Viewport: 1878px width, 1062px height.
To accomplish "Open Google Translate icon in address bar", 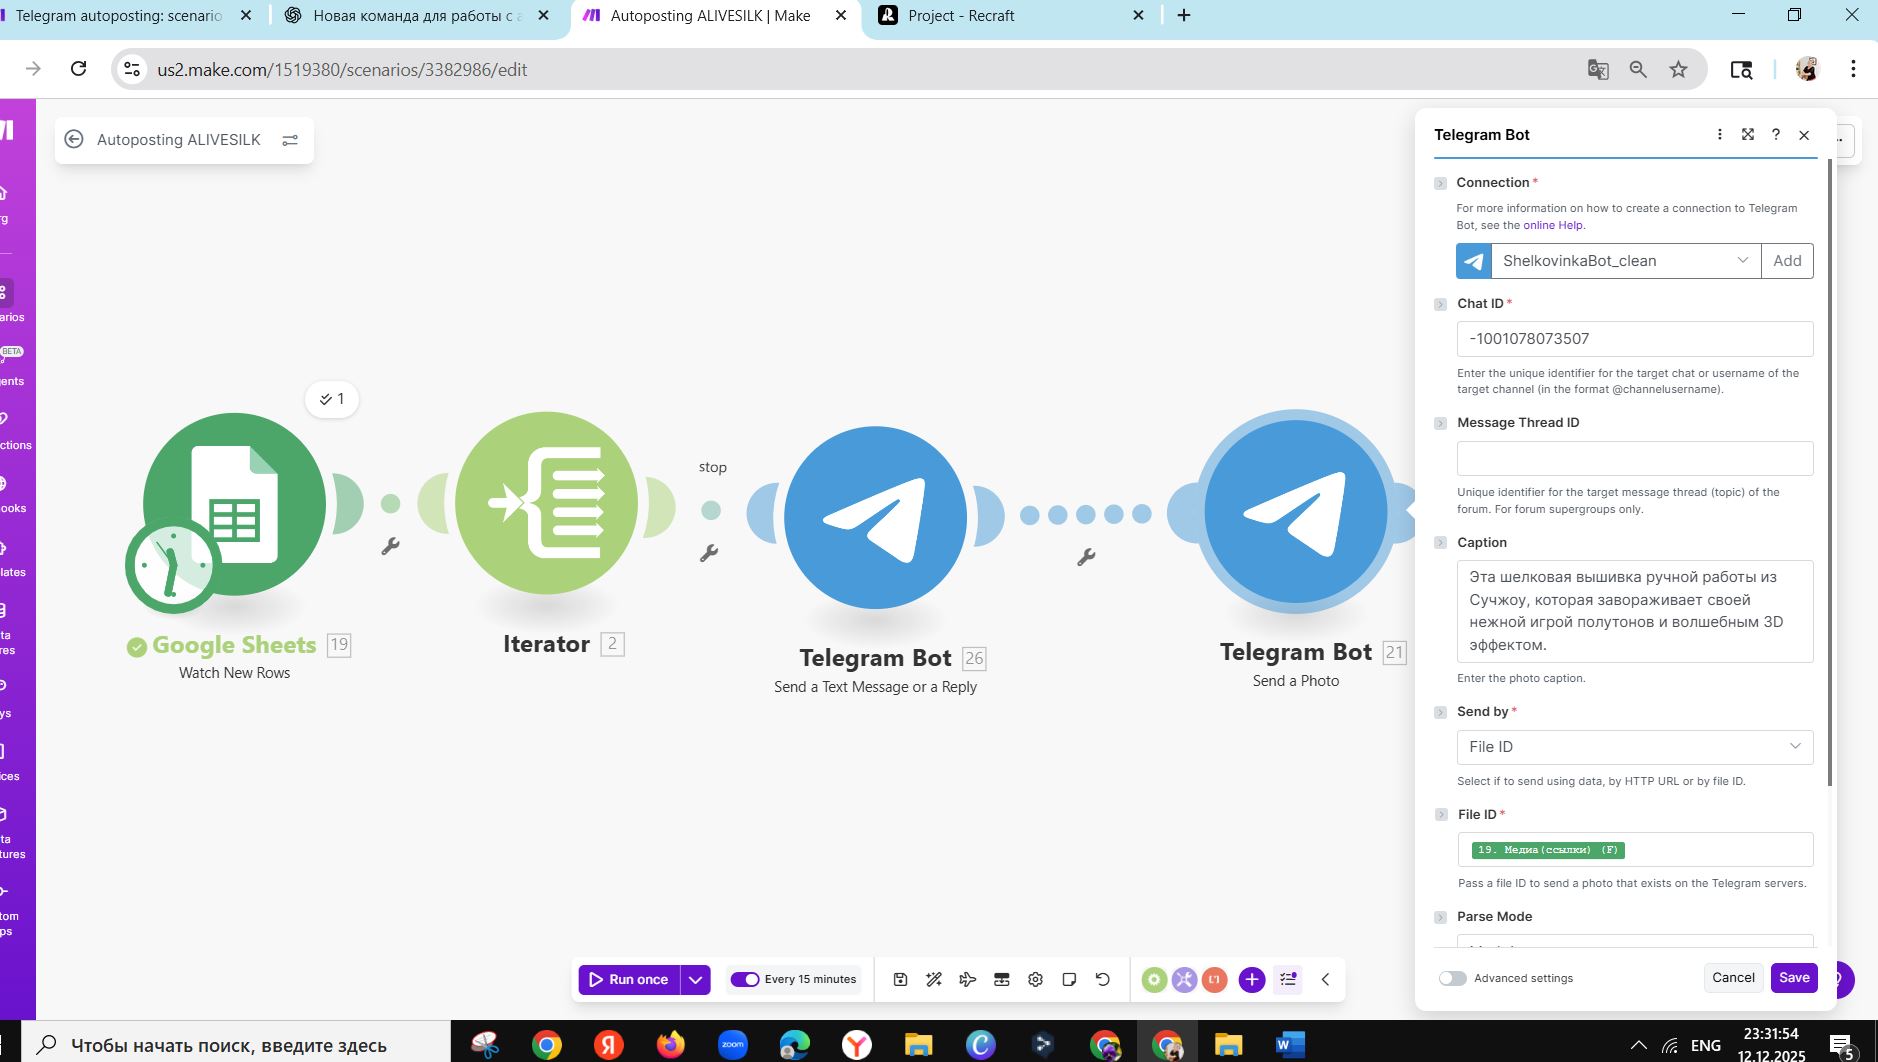I will 1598,69.
